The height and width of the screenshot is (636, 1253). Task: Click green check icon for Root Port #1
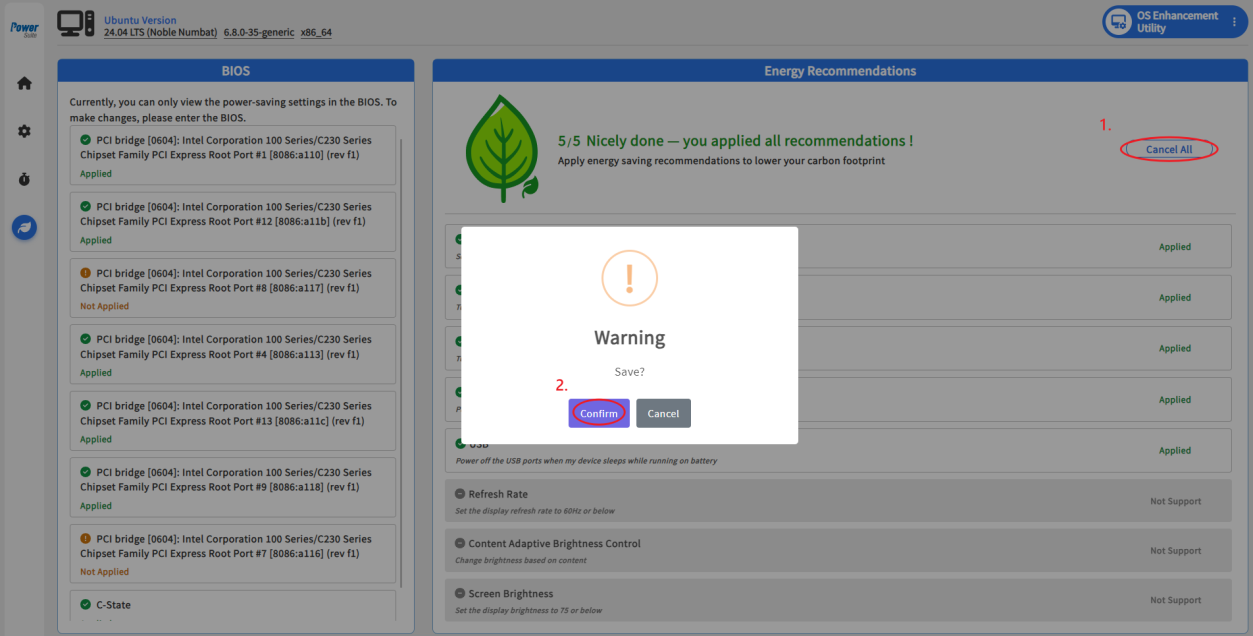pyautogui.click(x=86, y=140)
